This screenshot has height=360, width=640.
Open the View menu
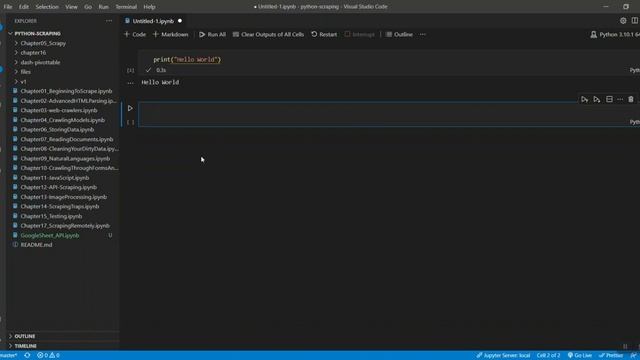point(71,7)
